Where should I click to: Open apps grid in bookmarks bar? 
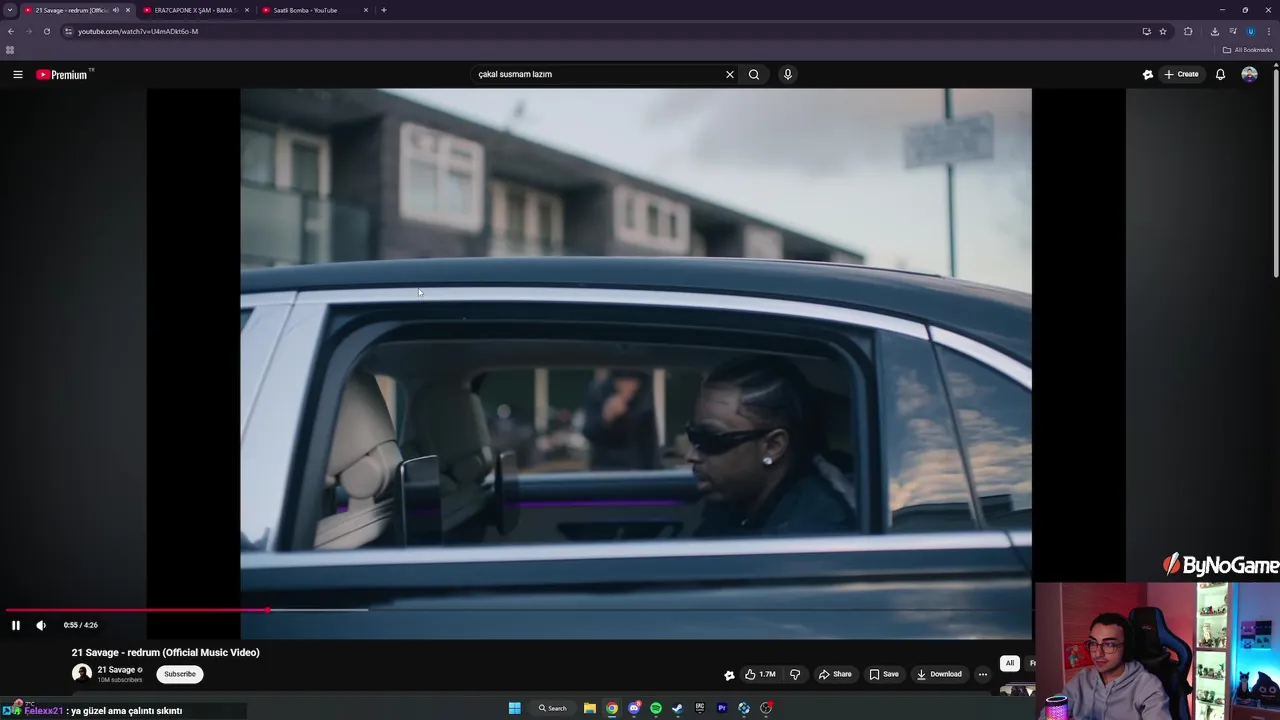pos(10,50)
